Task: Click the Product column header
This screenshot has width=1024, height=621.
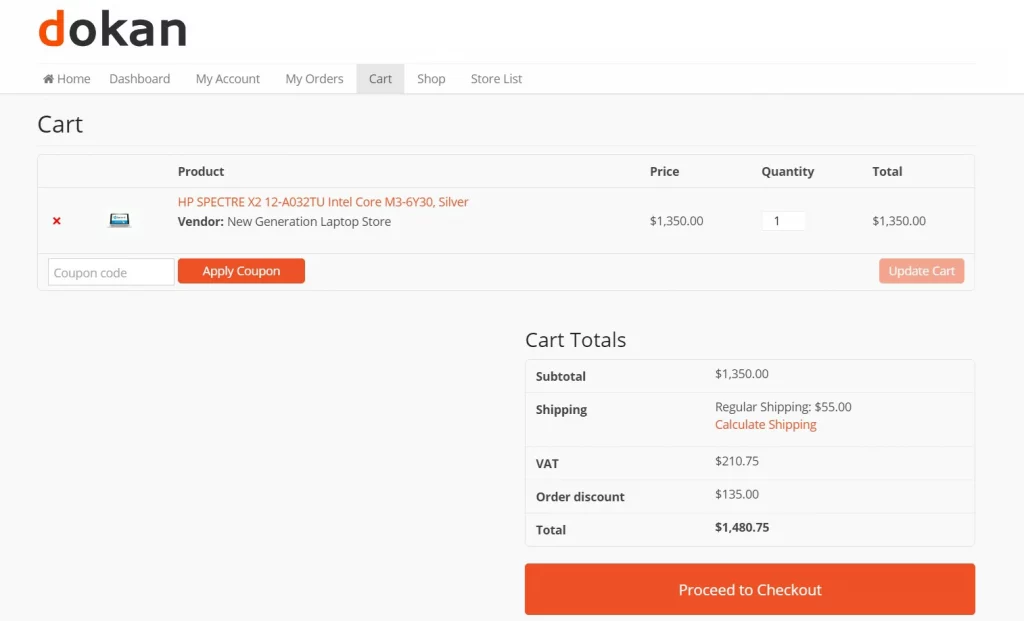Action: coord(201,171)
